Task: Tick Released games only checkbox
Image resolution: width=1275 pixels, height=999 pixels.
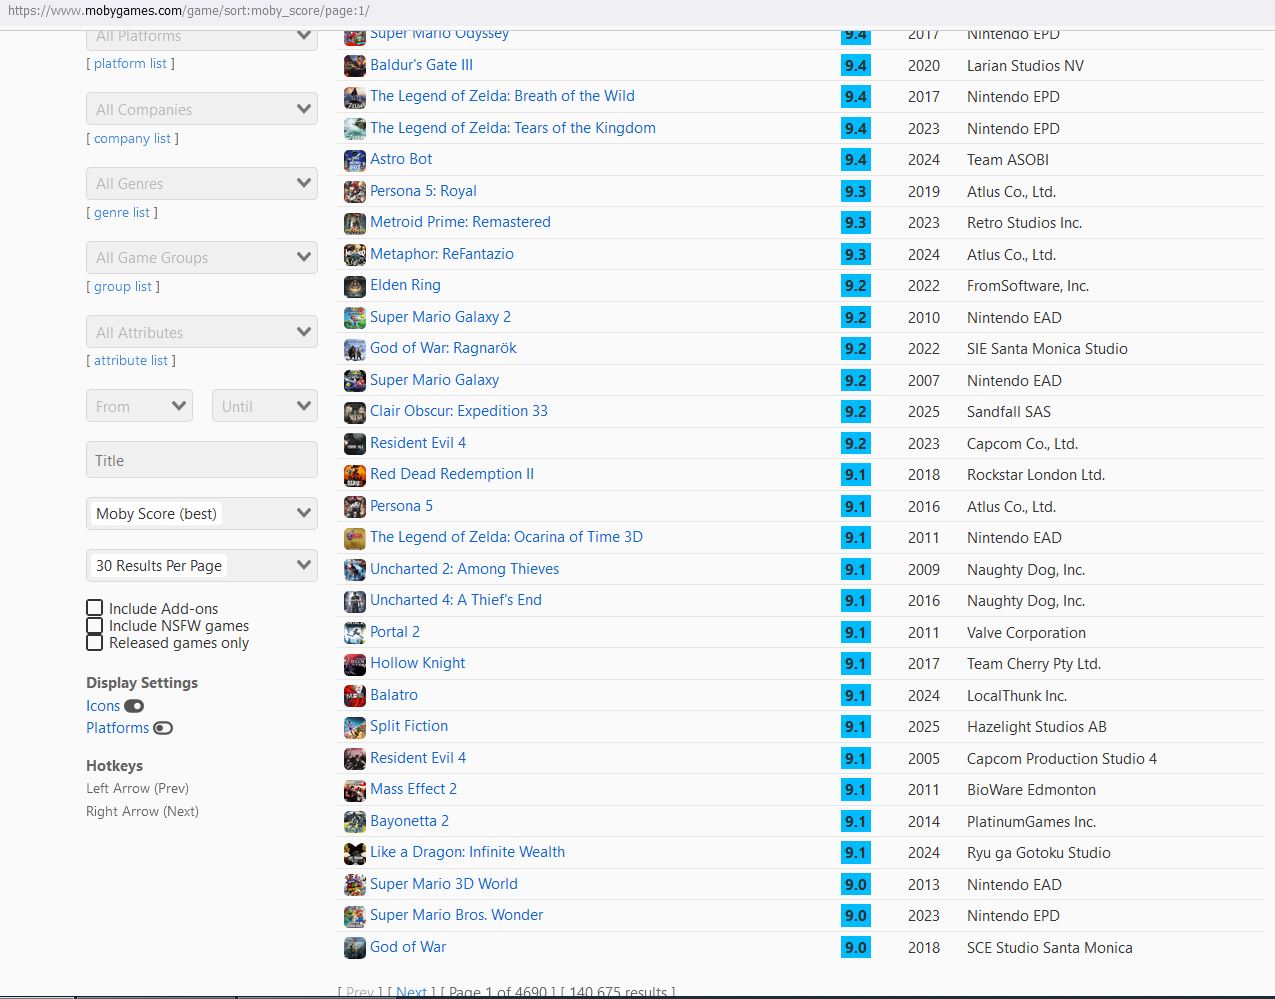Action: pos(95,643)
